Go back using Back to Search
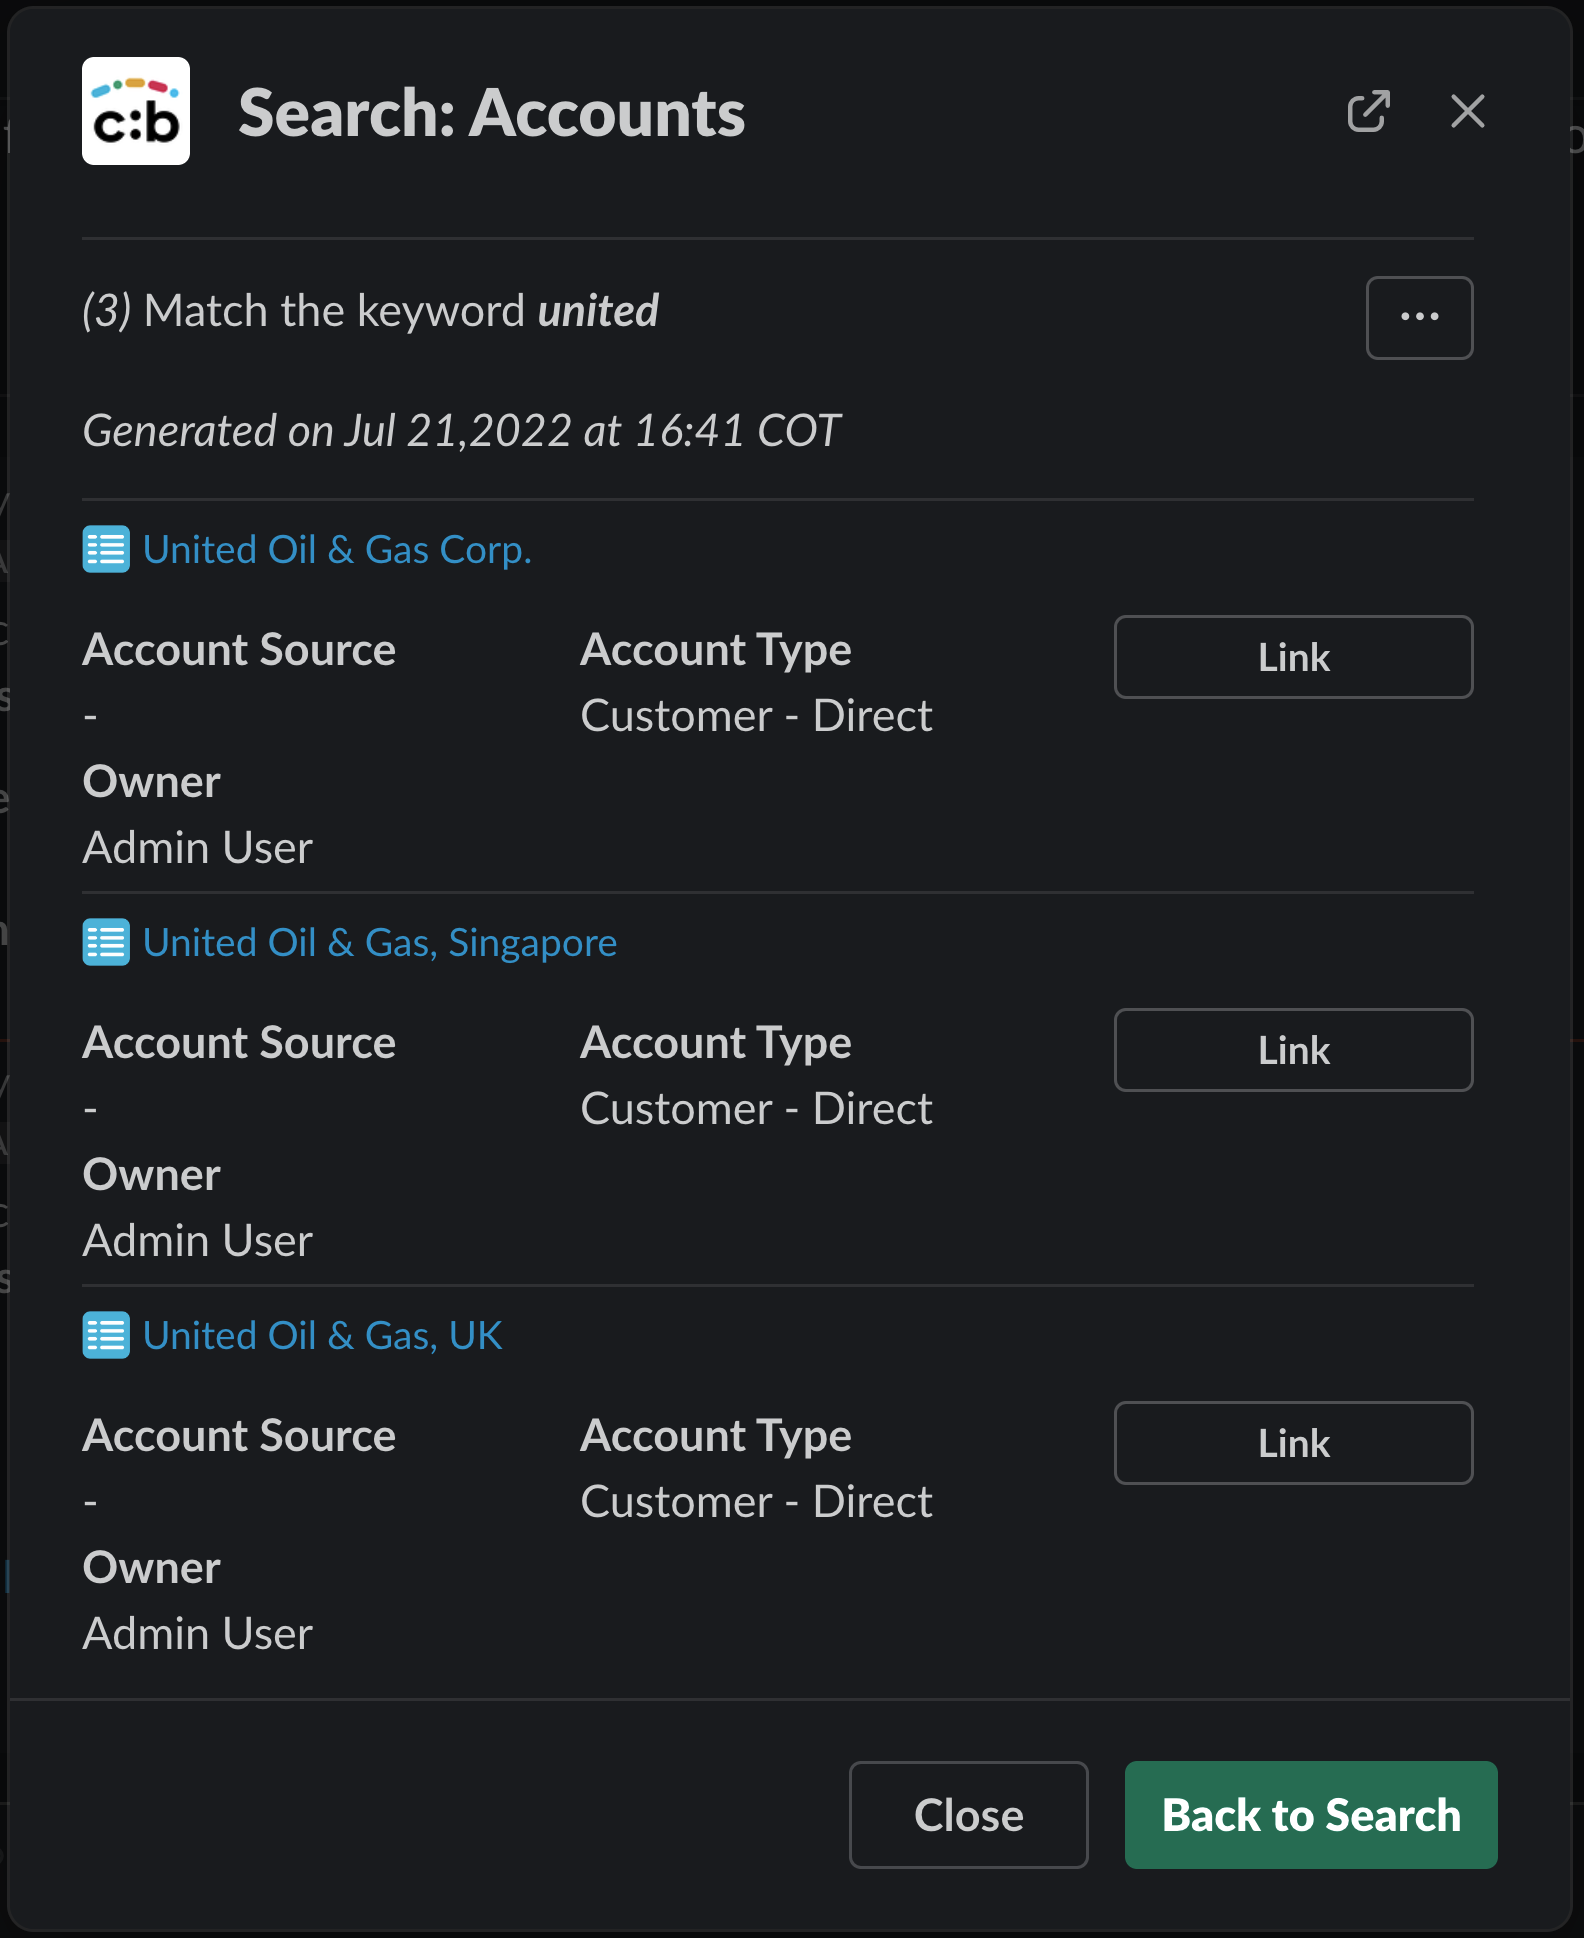 (1310, 1814)
